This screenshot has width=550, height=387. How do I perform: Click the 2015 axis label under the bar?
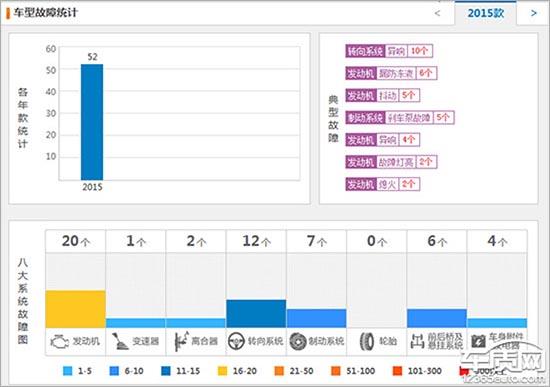[92, 187]
